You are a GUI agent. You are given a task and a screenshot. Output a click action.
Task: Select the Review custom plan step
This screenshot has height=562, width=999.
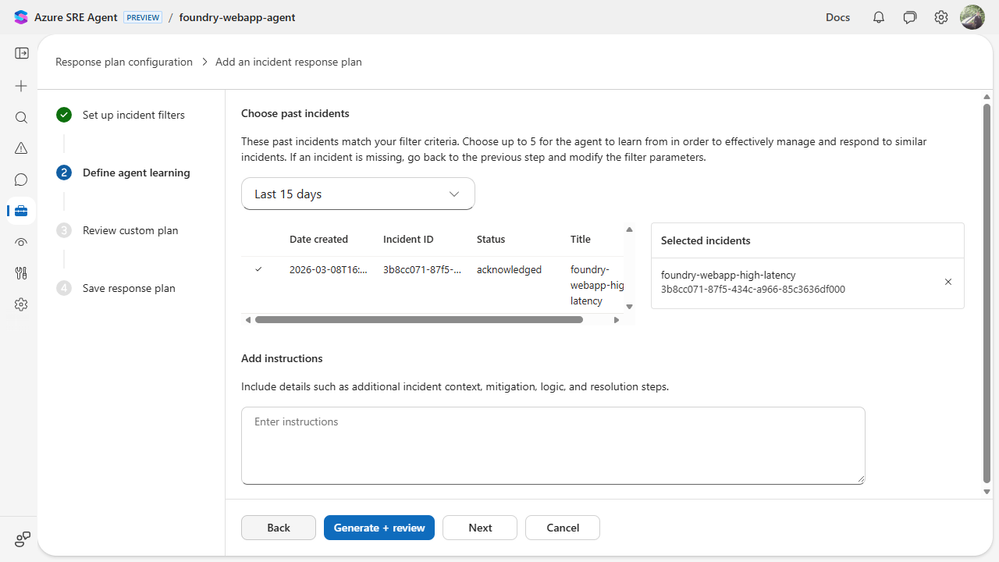(x=130, y=231)
